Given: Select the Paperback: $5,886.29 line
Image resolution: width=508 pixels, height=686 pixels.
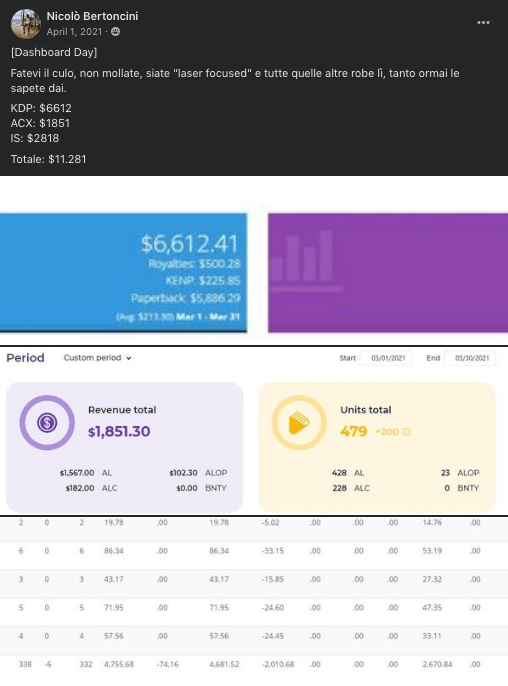Looking at the screenshot, I should tap(186, 298).
